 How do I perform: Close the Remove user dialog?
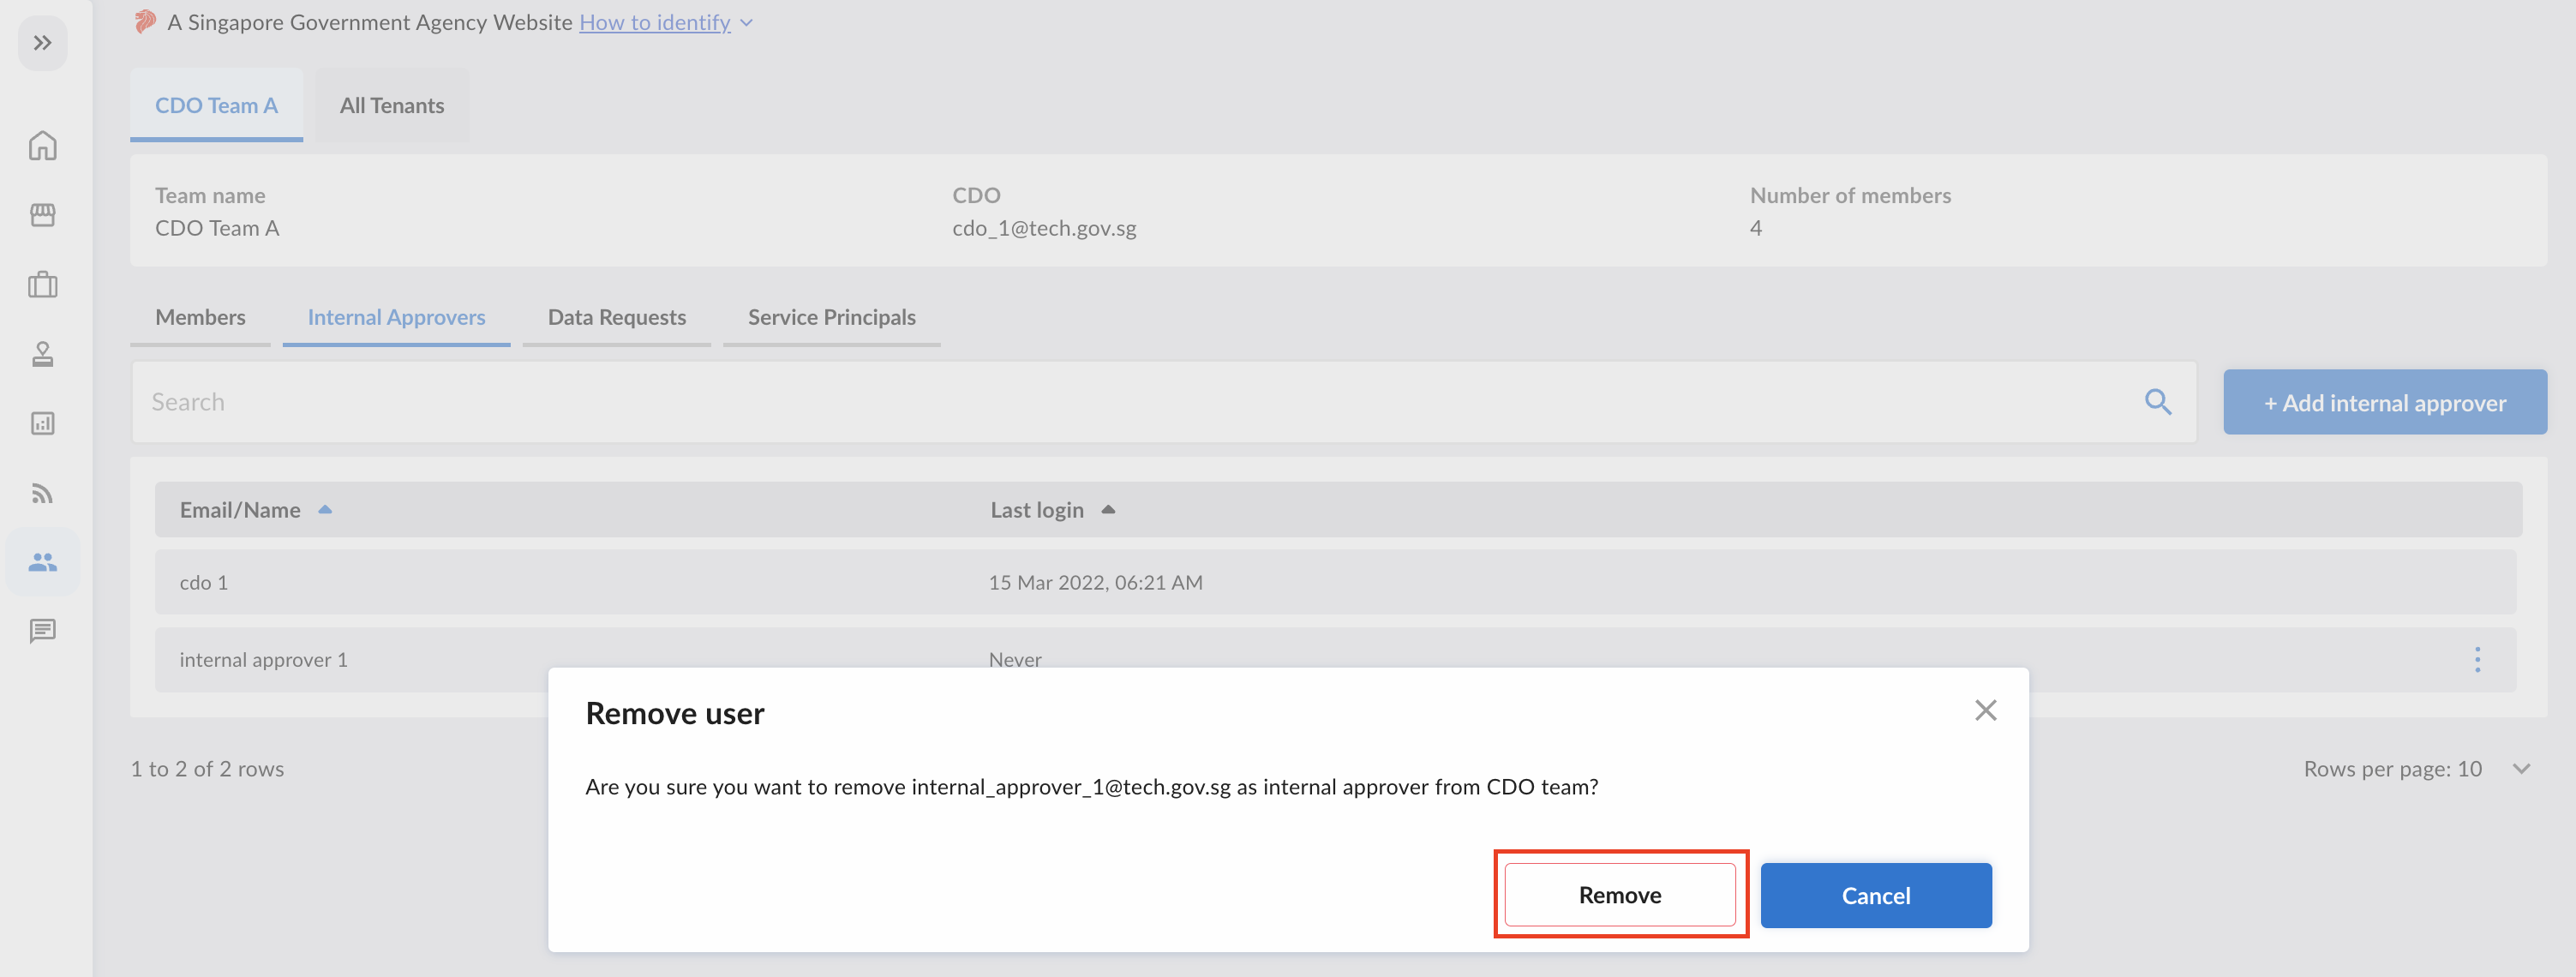click(x=1985, y=710)
